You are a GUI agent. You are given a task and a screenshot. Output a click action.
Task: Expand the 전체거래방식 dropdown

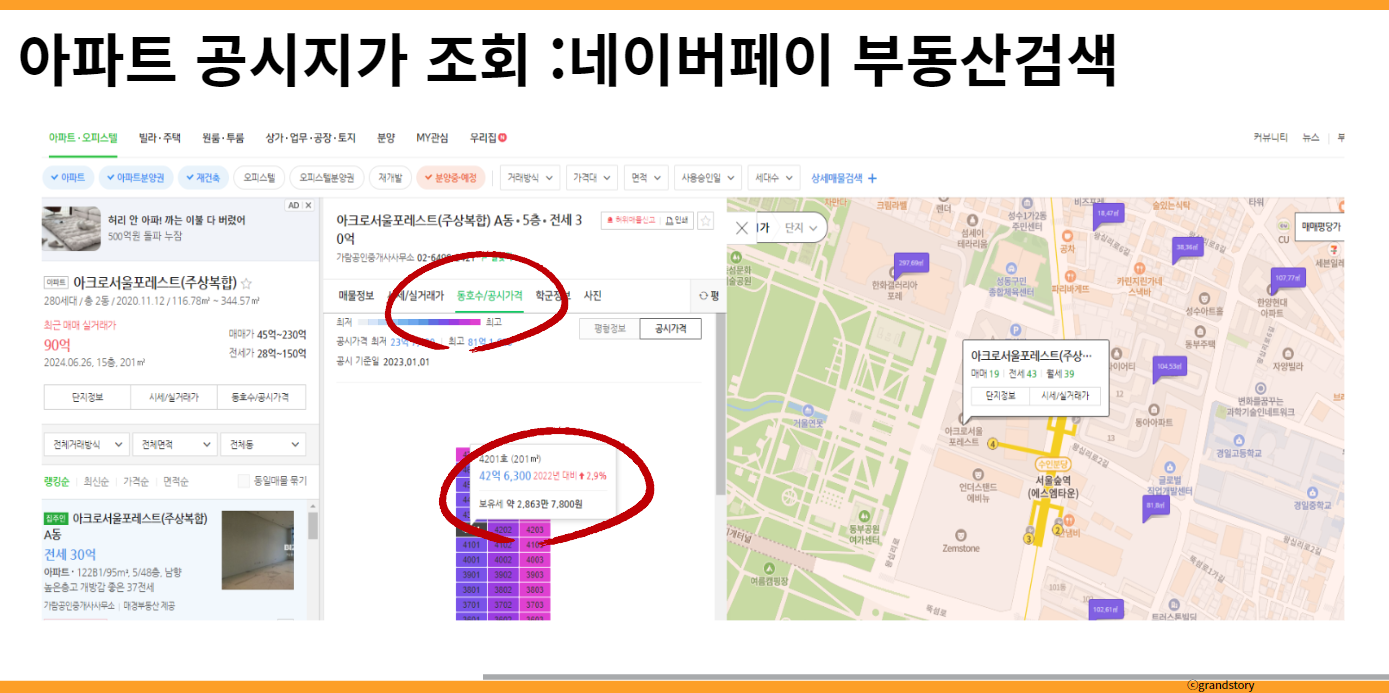point(87,444)
